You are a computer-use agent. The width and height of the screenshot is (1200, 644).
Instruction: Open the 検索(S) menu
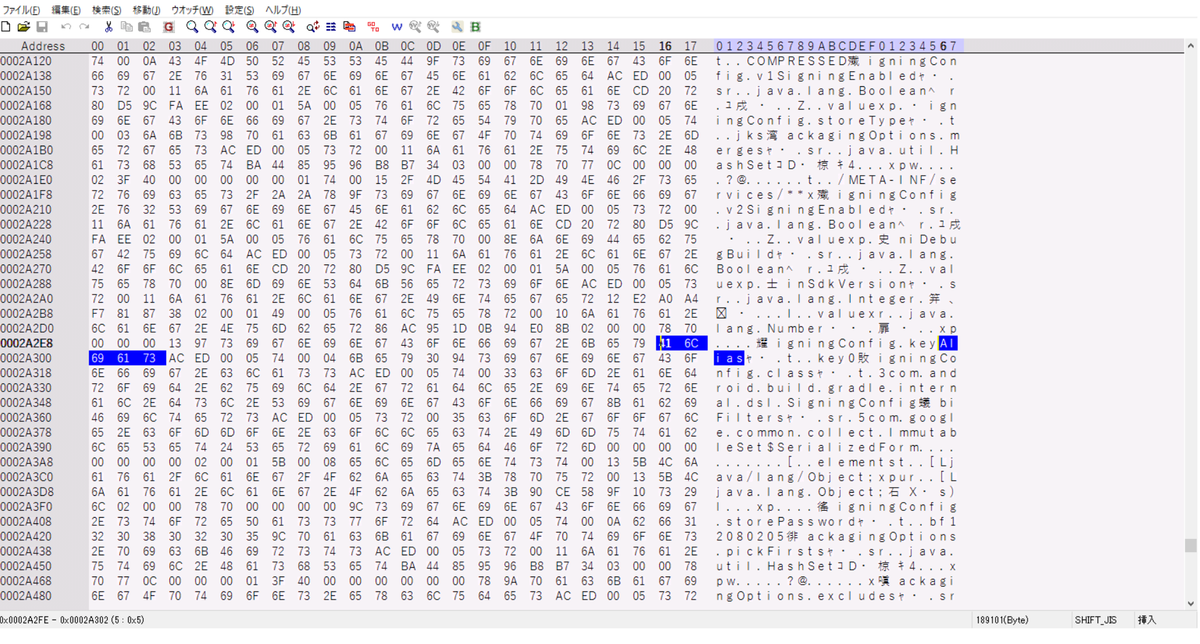(107, 9)
